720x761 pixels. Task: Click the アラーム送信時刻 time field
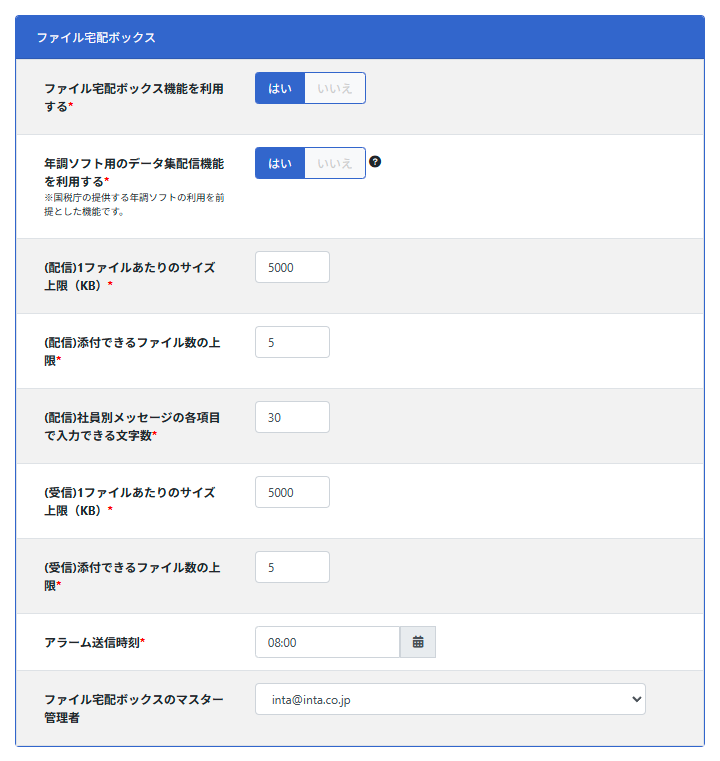coord(327,642)
